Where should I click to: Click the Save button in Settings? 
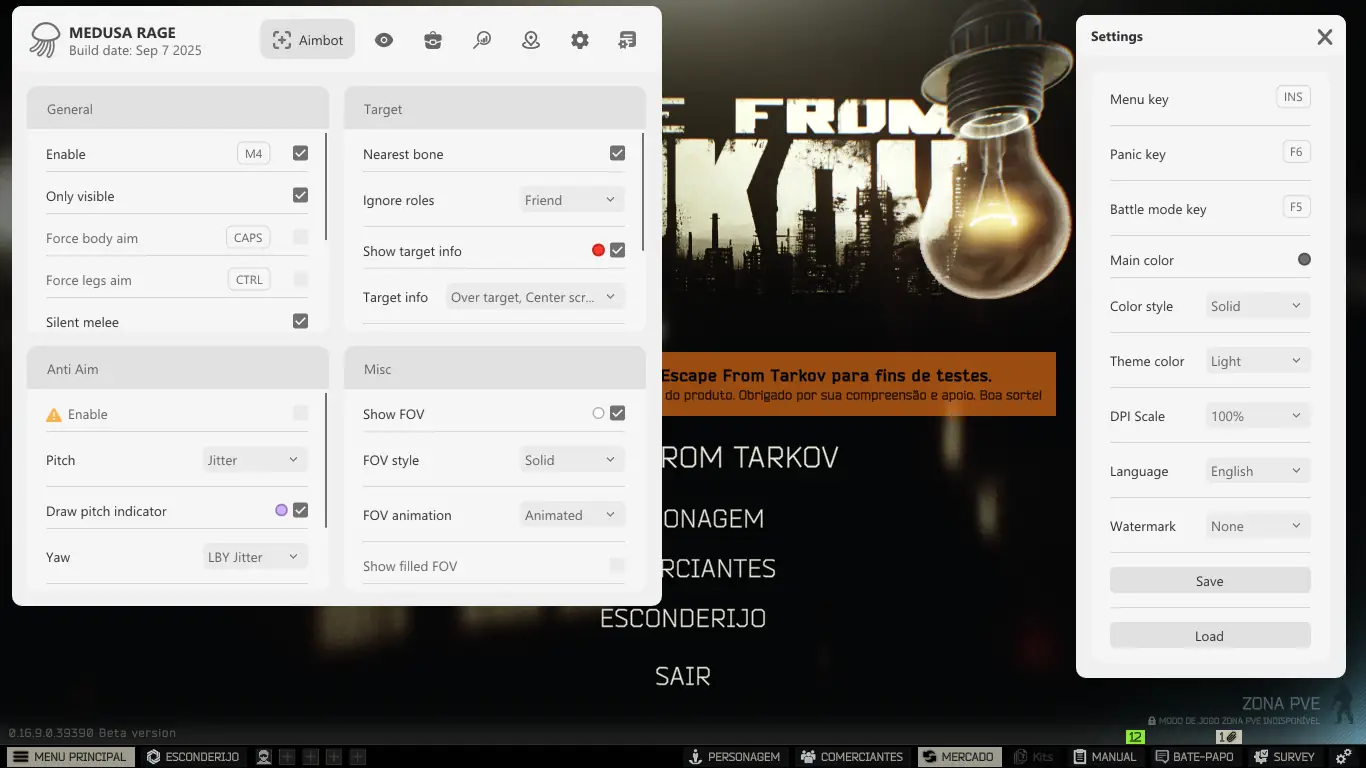pyautogui.click(x=1209, y=581)
